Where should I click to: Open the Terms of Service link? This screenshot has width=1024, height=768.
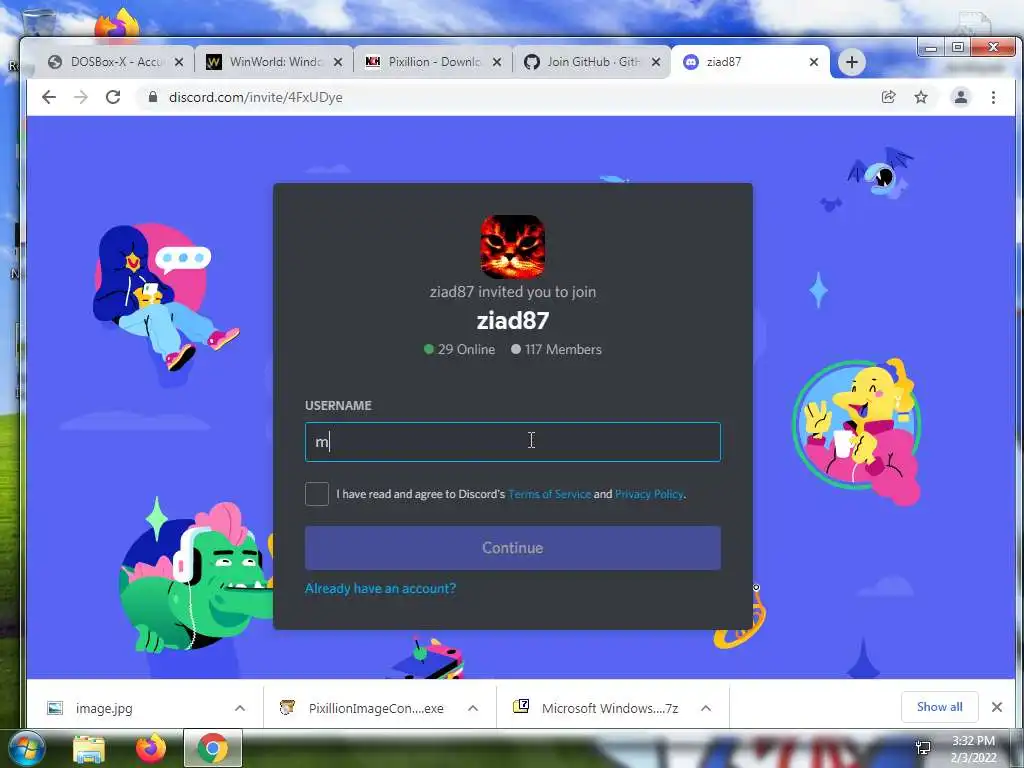pyautogui.click(x=549, y=494)
